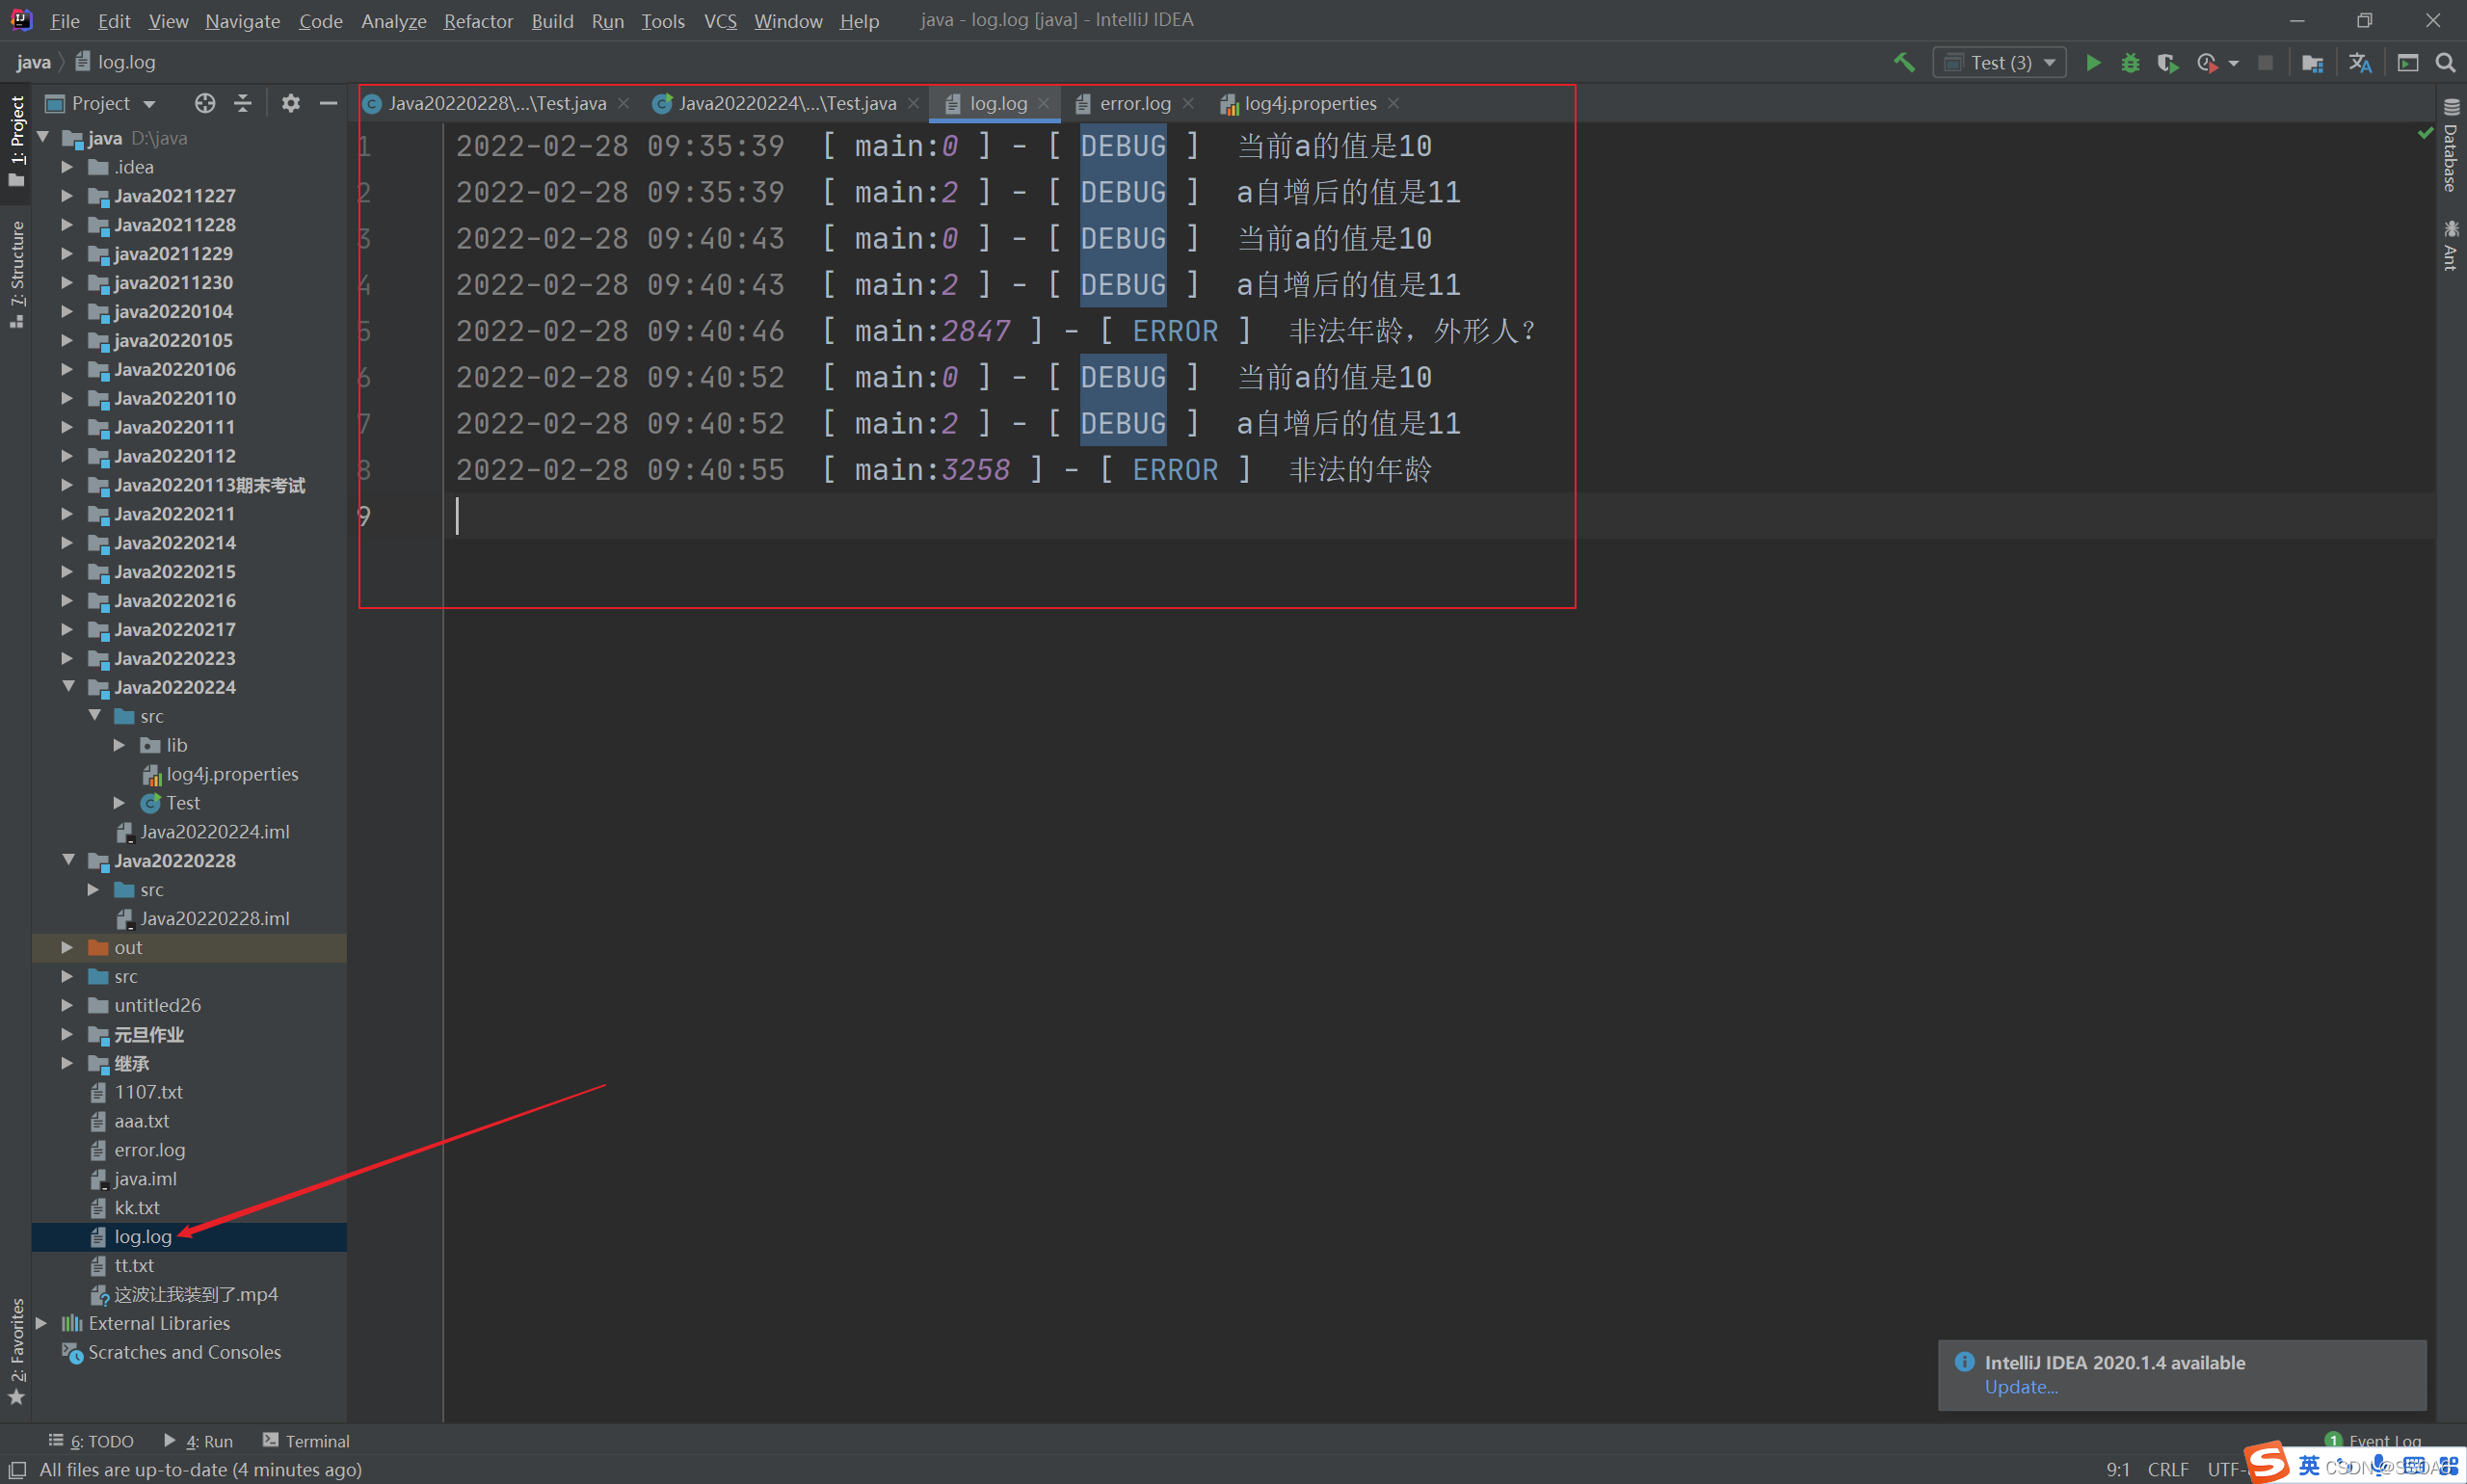Run with coverage icon
The height and width of the screenshot is (1484, 2467).
(x=2167, y=62)
